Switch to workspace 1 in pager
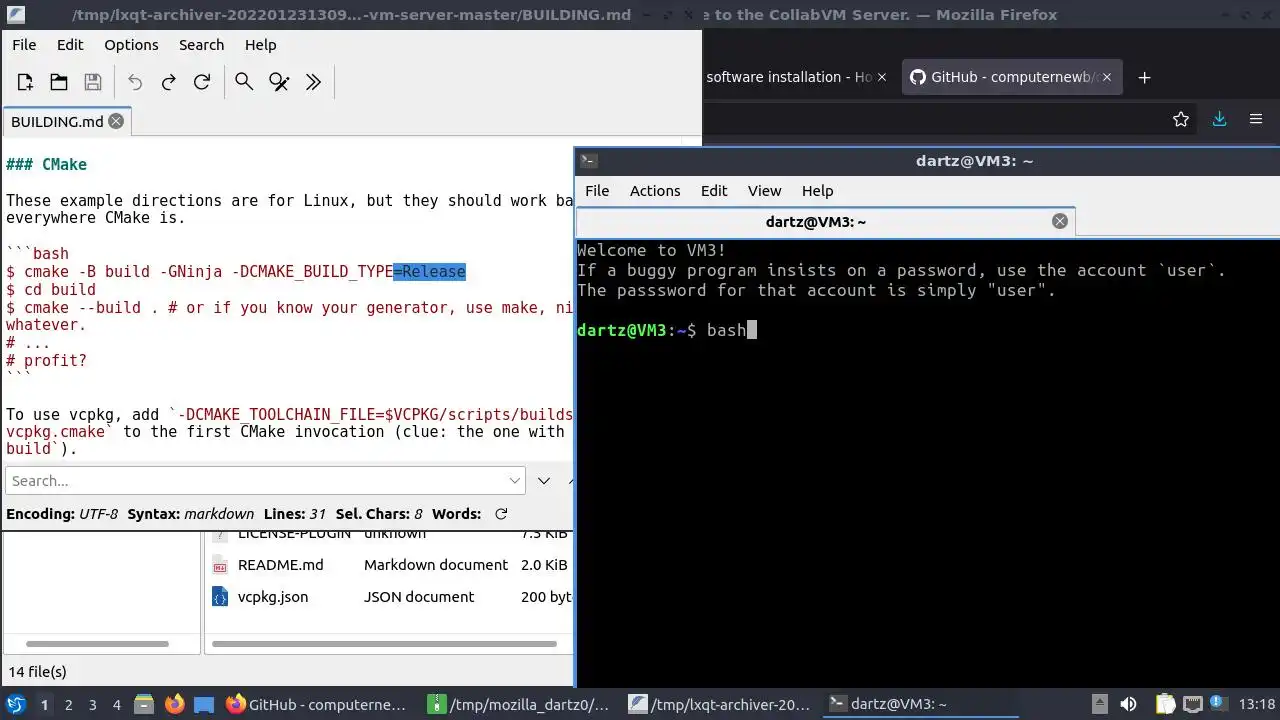 [44, 705]
